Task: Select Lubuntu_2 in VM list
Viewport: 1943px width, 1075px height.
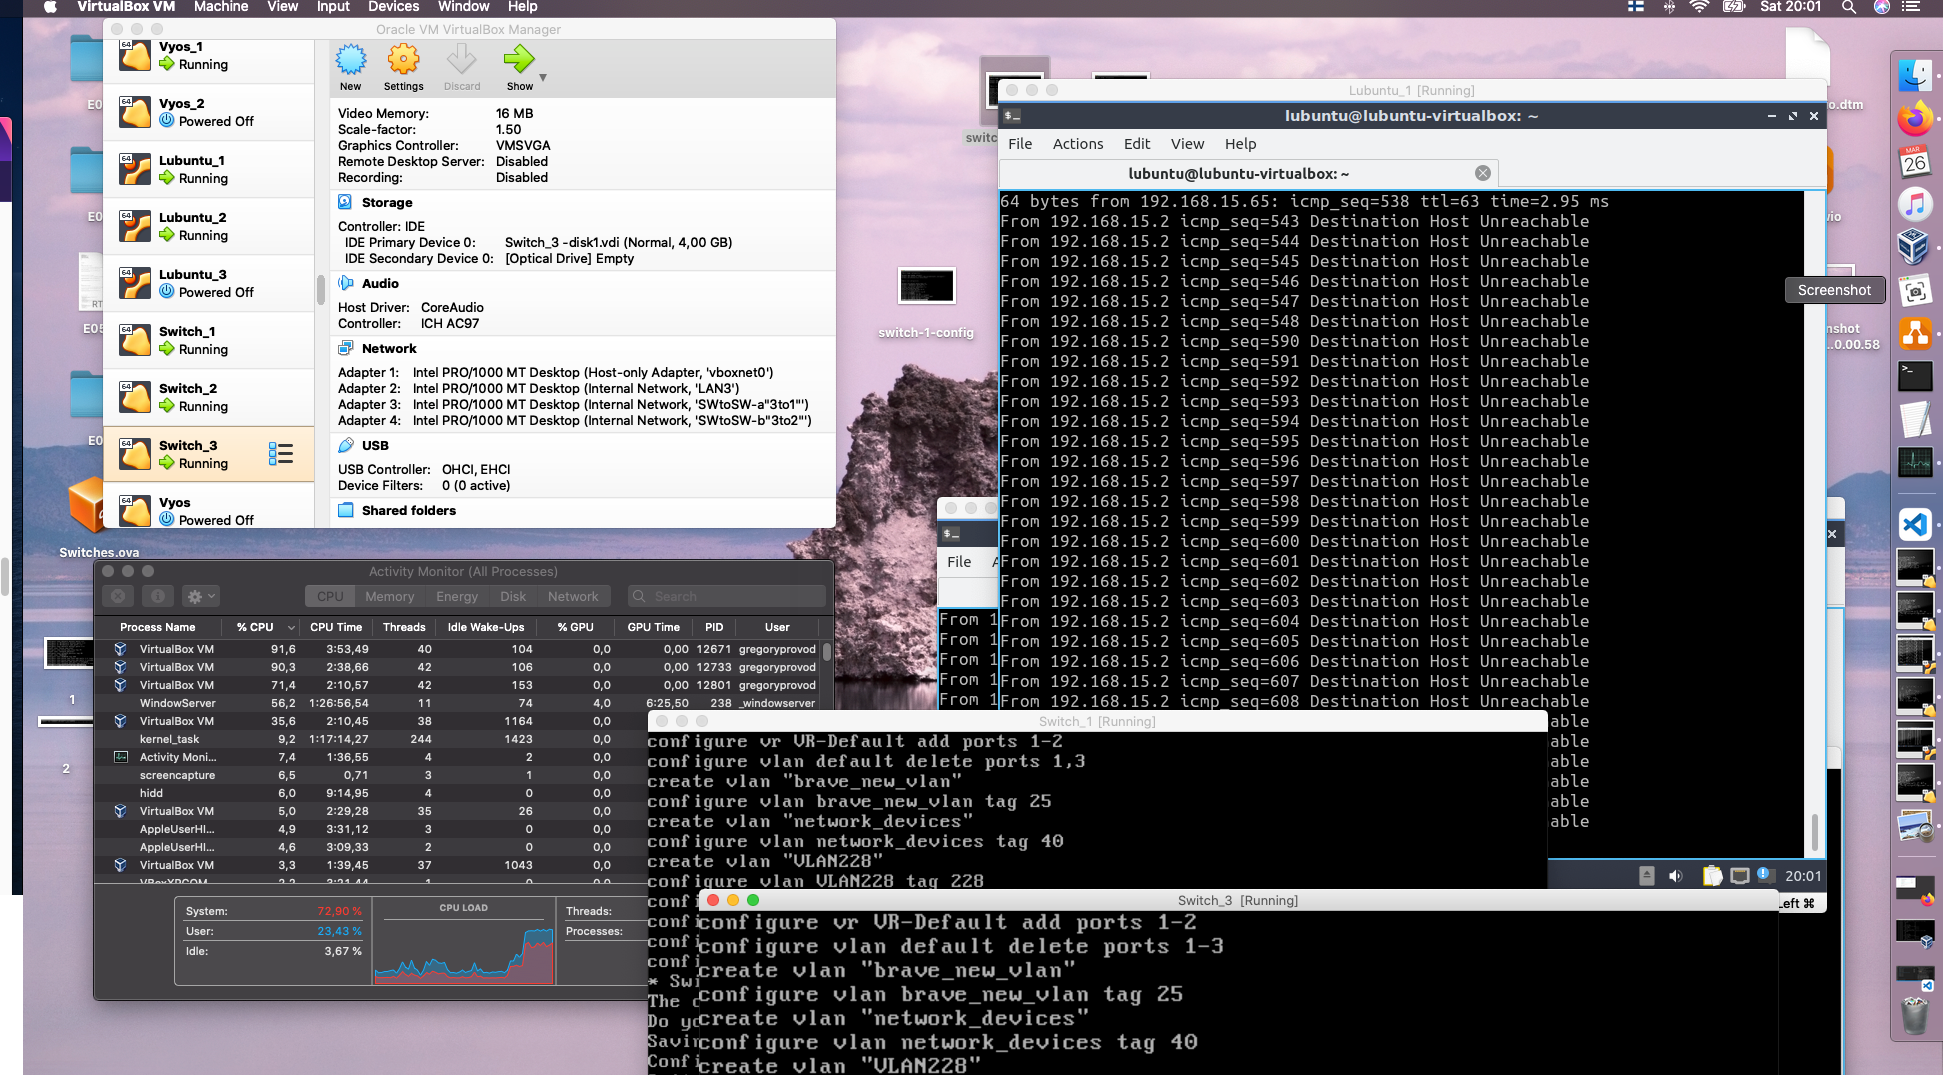Action: click(209, 226)
